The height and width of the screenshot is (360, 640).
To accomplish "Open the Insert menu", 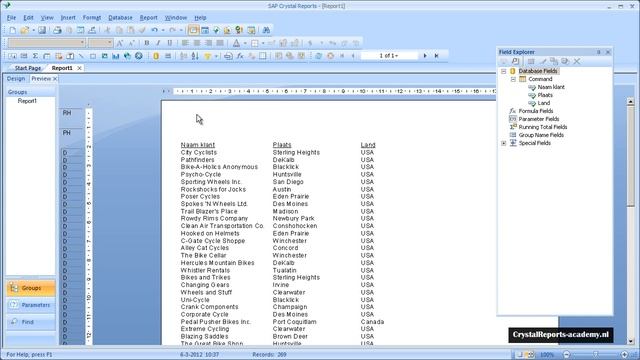I will [x=68, y=18].
